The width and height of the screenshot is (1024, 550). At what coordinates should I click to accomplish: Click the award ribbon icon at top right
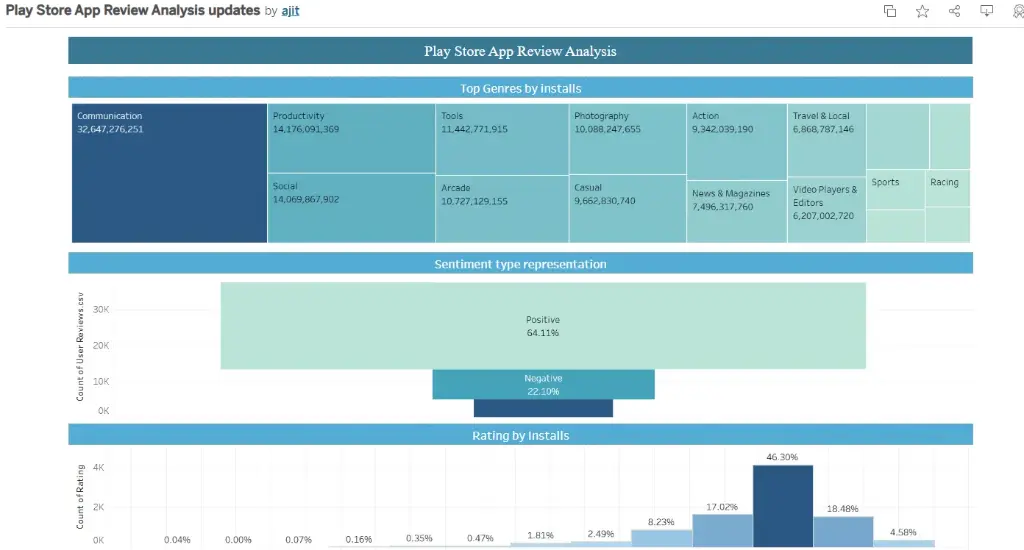[x=1017, y=11]
